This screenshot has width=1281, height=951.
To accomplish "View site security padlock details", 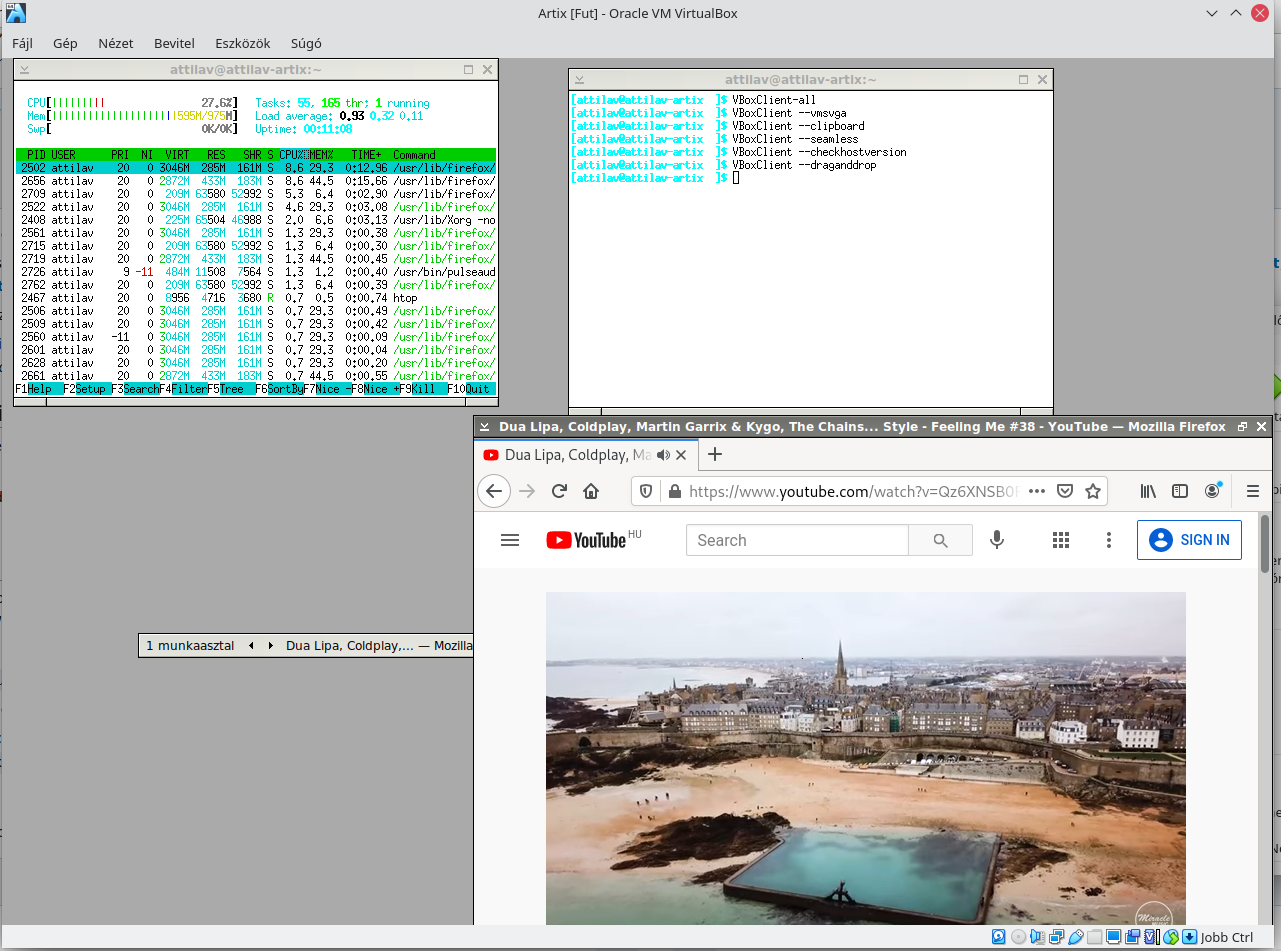I will (x=674, y=491).
